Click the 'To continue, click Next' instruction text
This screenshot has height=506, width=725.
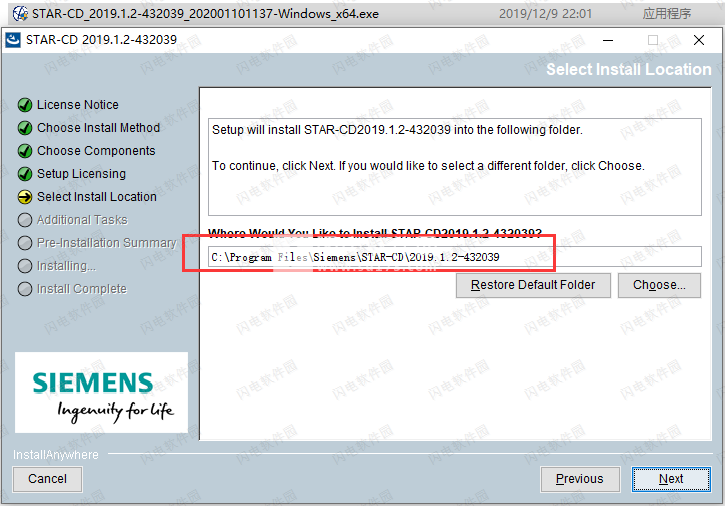tap(428, 166)
